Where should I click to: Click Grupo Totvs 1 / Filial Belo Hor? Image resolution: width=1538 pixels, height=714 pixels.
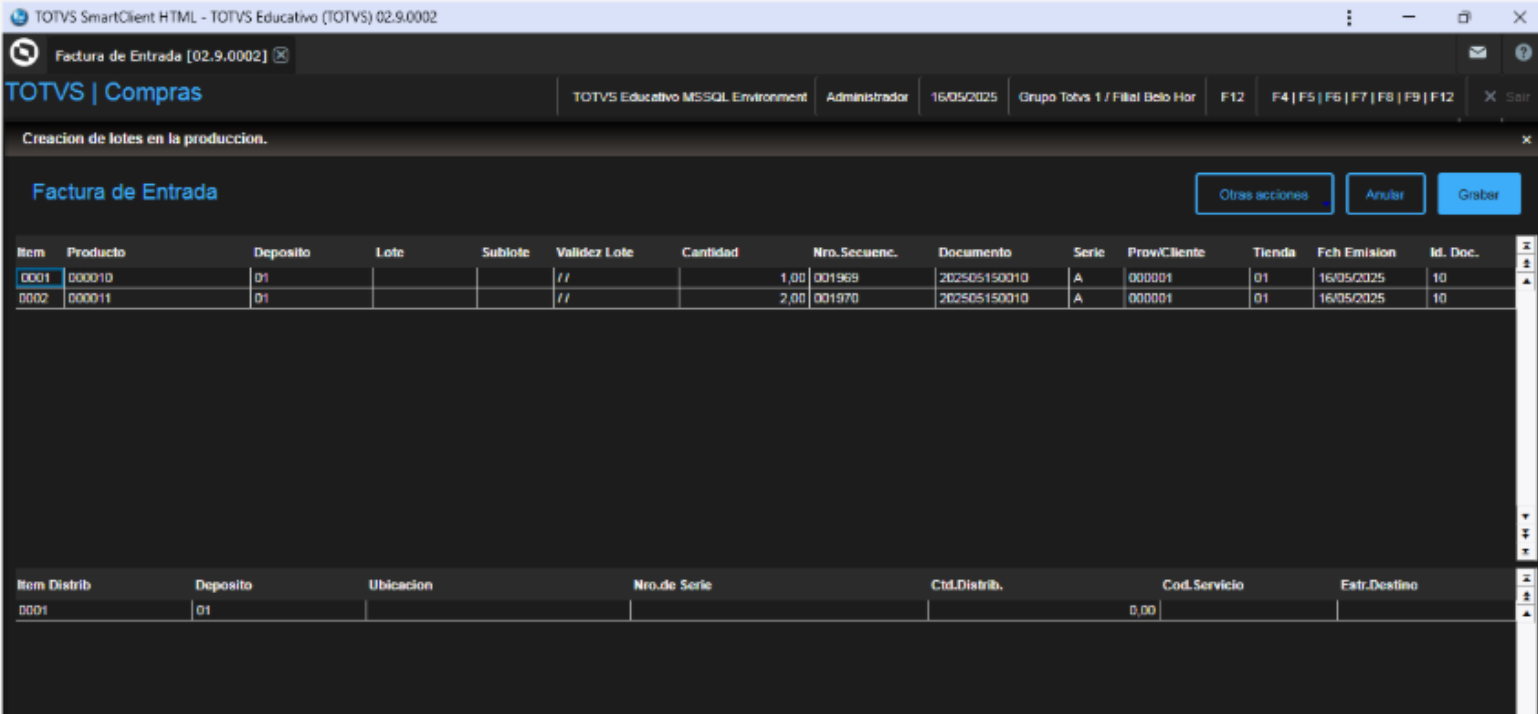[1107, 97]
